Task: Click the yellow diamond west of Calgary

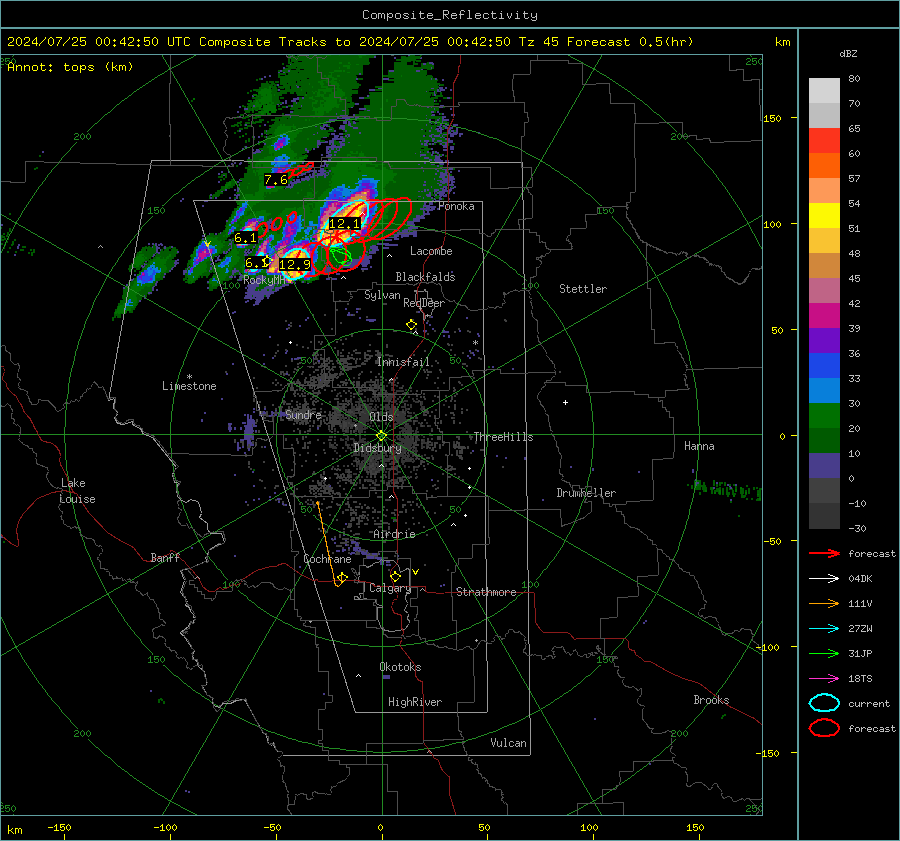Action: click(x=343, y=578)
